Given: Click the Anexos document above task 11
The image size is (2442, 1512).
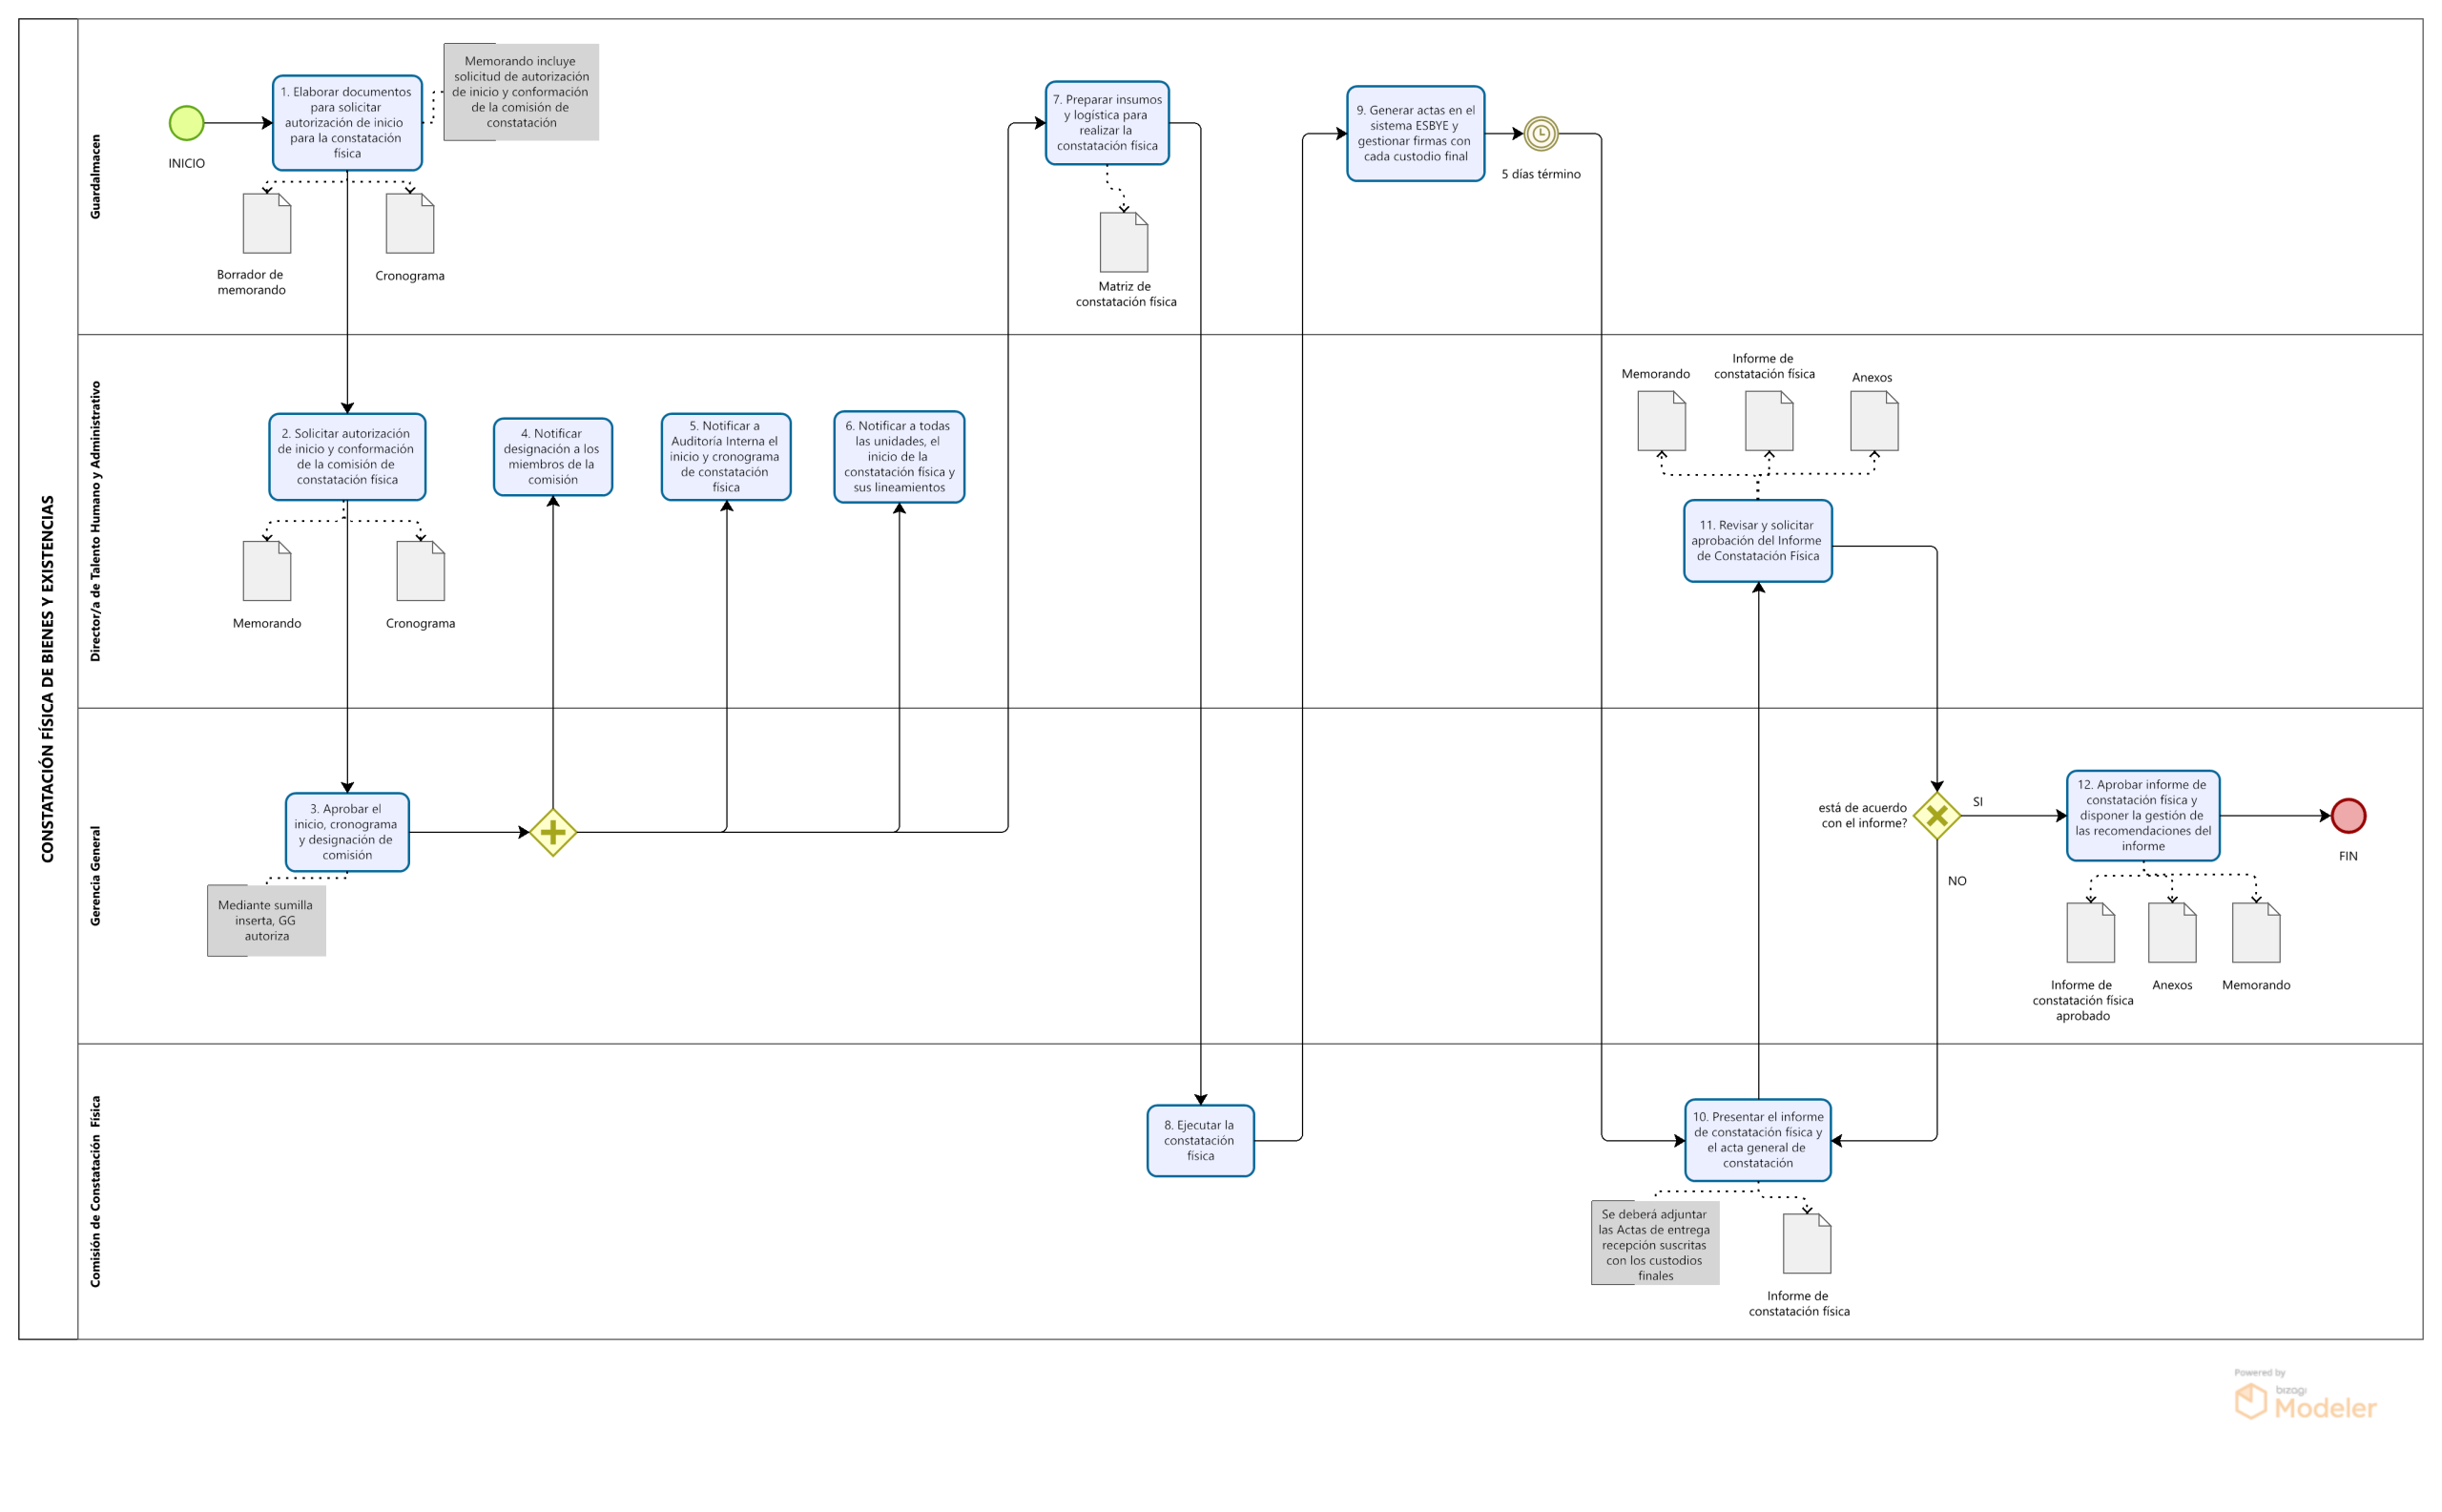Looking at the screenshot, I should pyautogui.click(x=1873, y=421).
